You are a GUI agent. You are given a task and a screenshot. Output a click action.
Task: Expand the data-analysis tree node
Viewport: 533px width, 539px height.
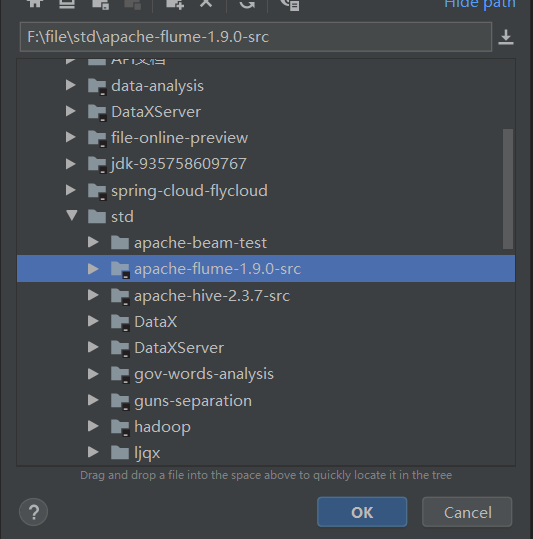pyautogui.click(x=70, y=85)
